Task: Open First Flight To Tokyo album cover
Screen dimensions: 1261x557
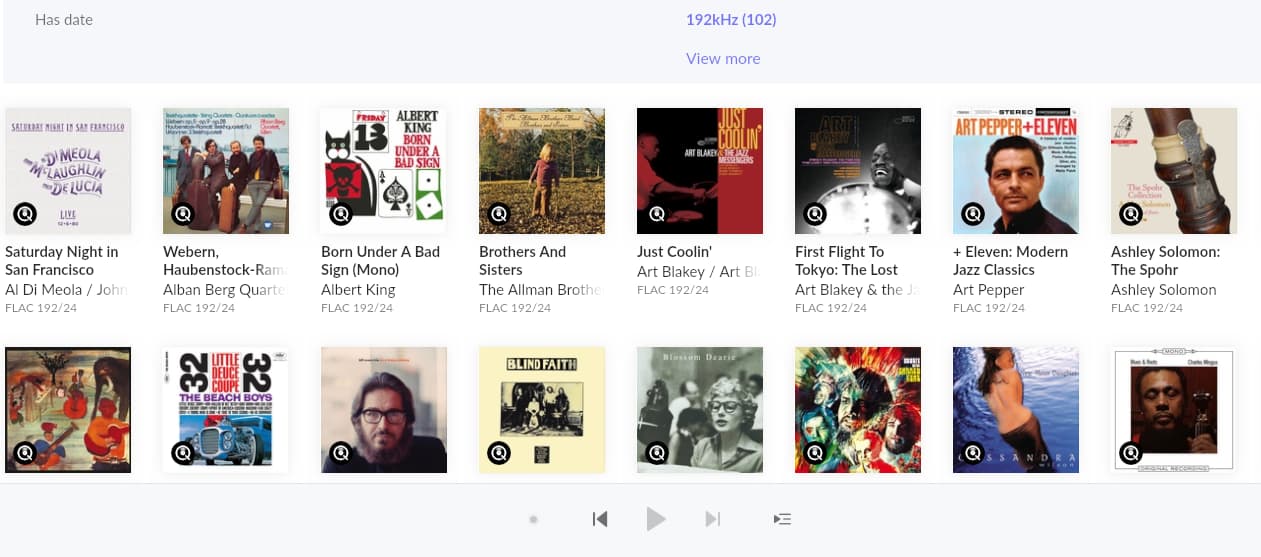Action: pyautogui.click(x=858, y=171)
